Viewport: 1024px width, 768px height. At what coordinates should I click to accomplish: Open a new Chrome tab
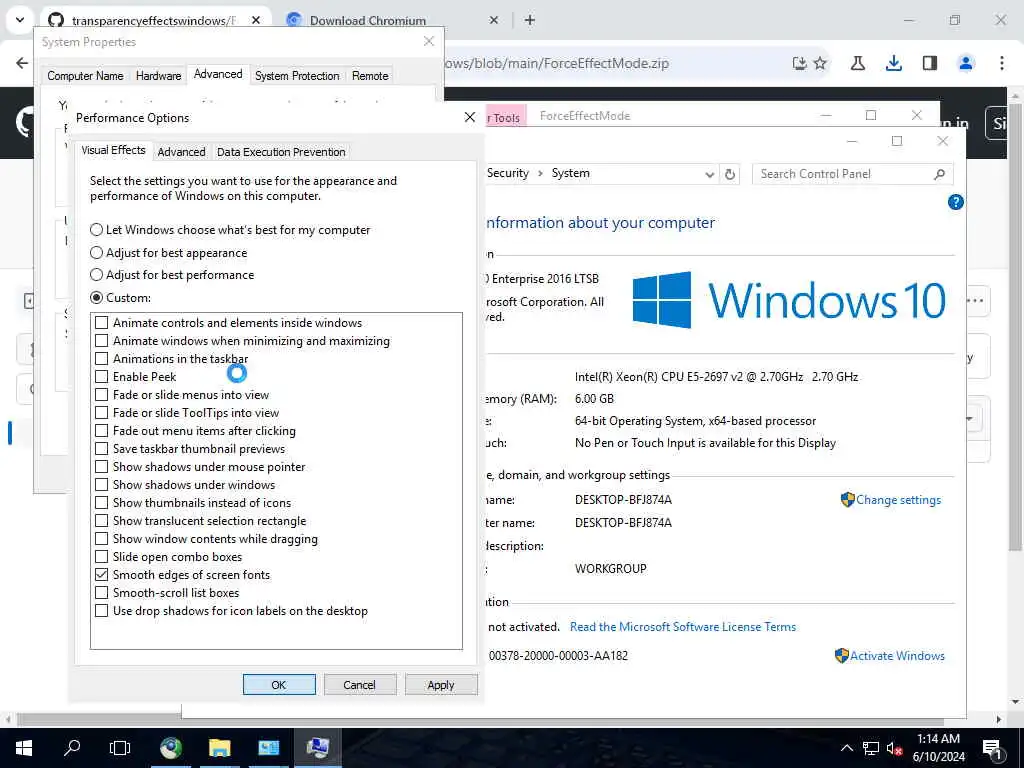click(x=530, y=20)
